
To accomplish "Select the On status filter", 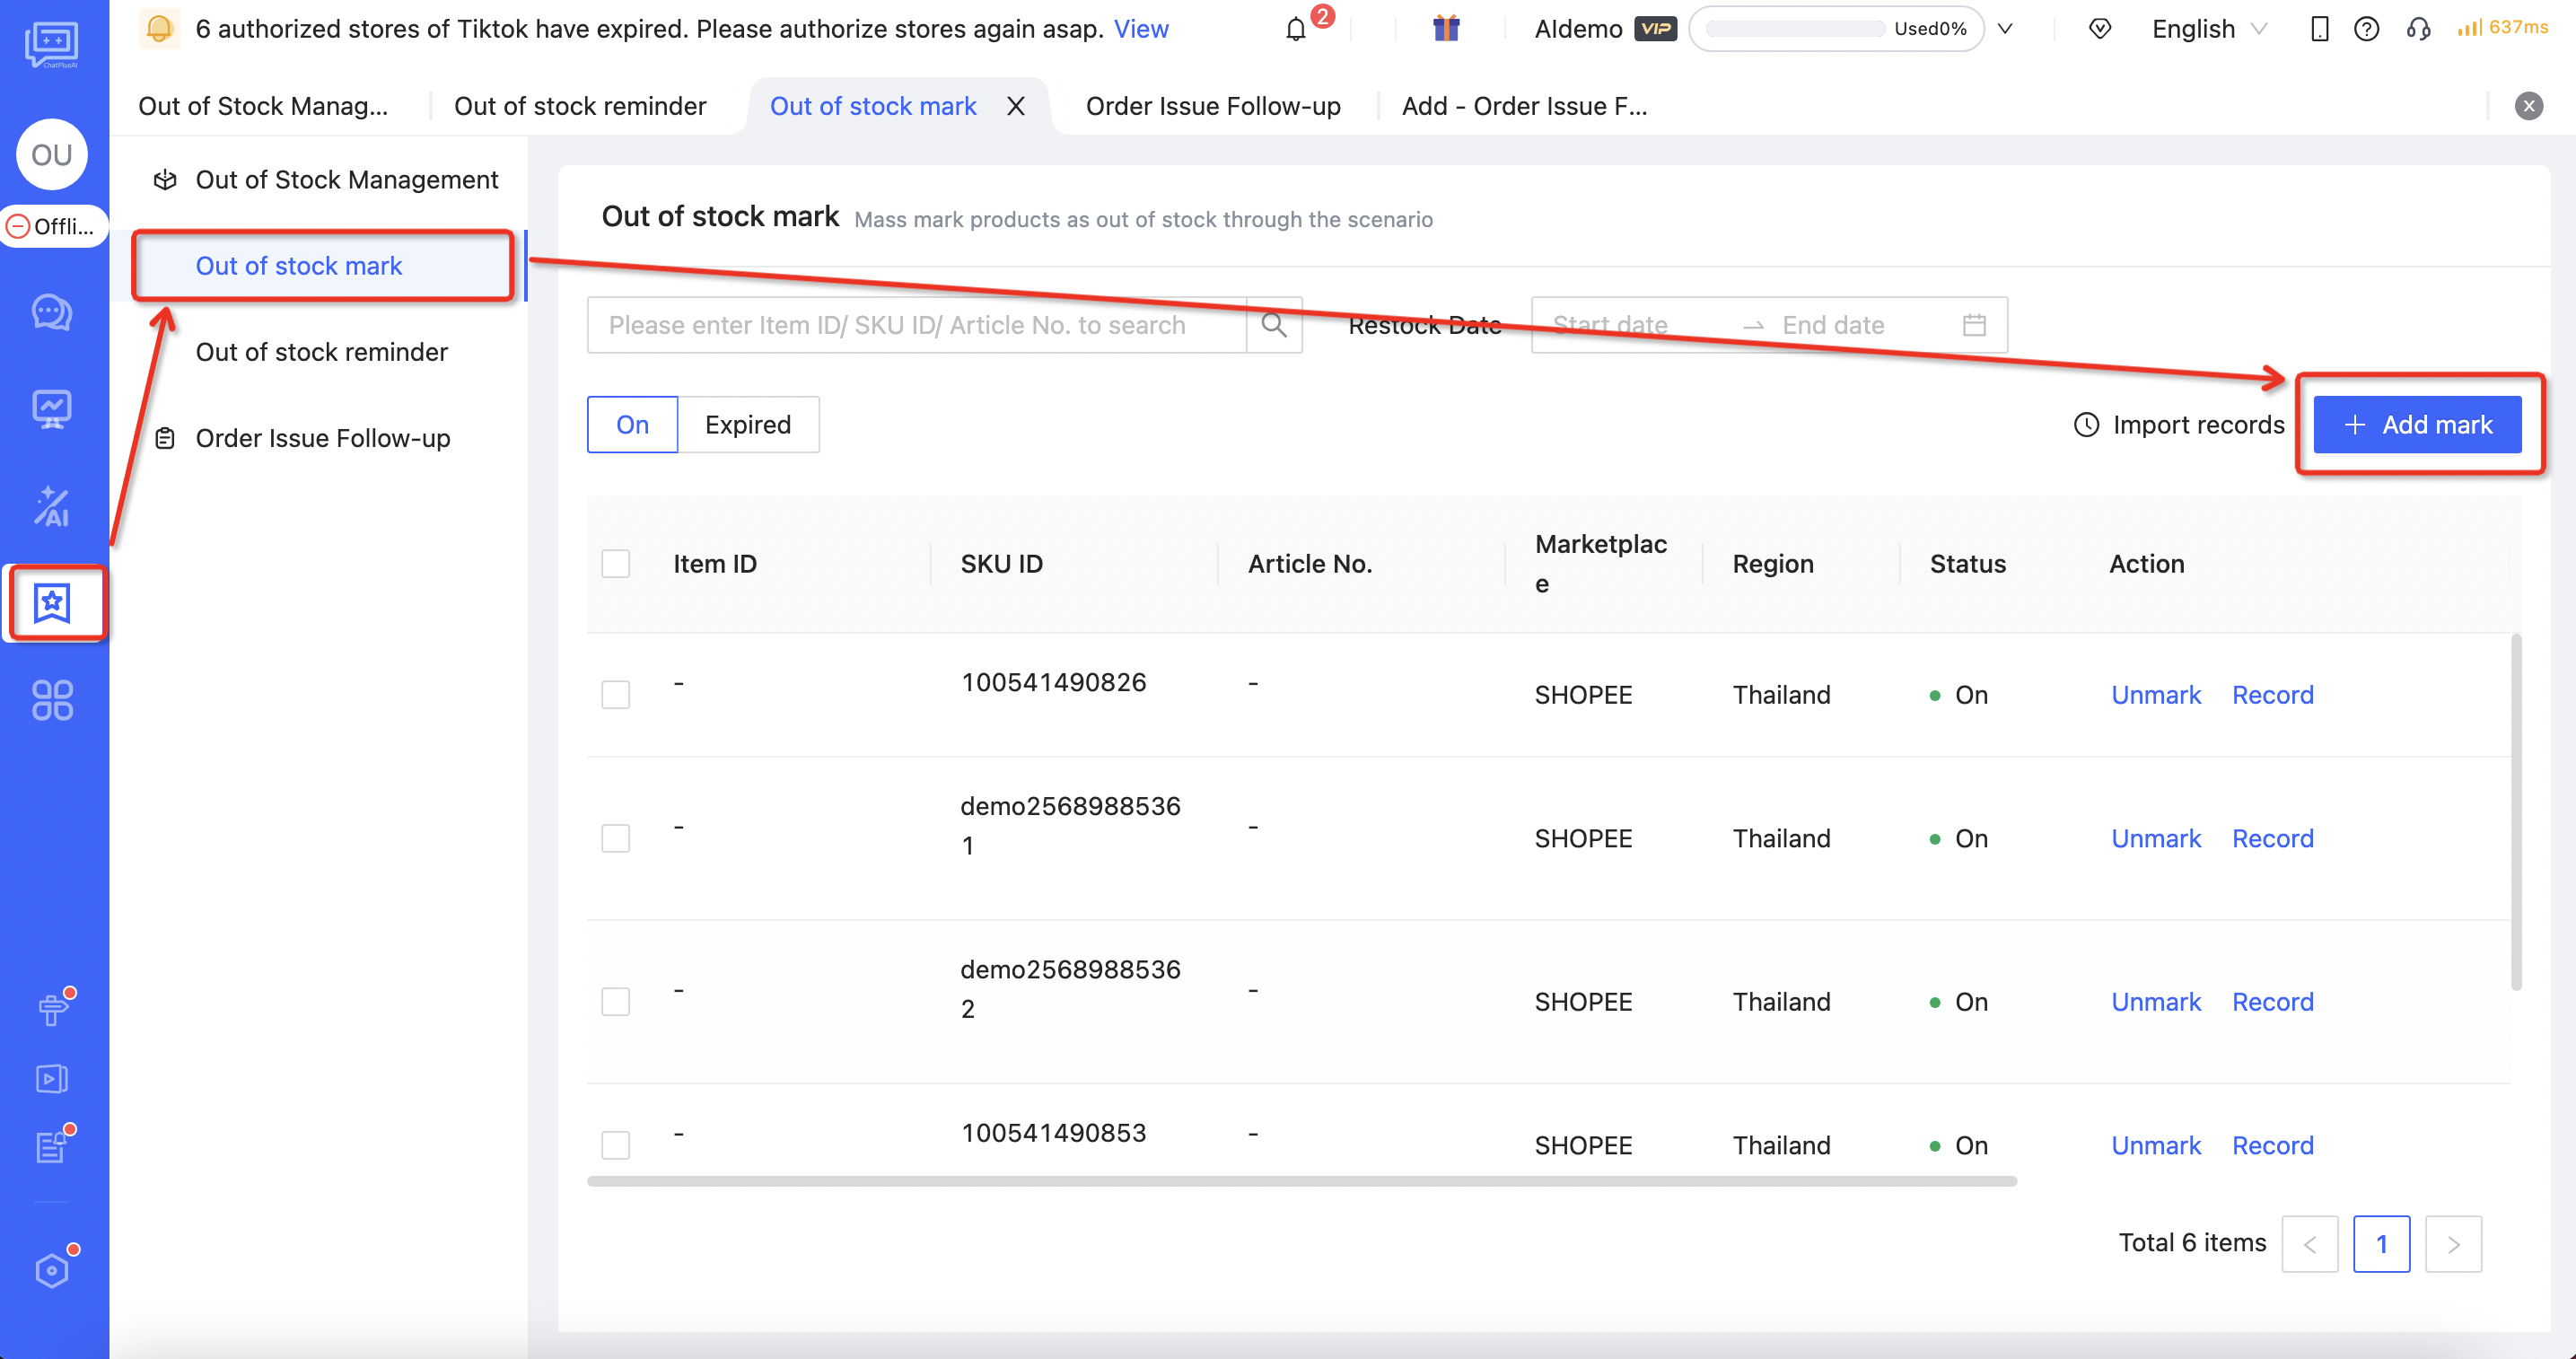I will (x=633, y=425).
